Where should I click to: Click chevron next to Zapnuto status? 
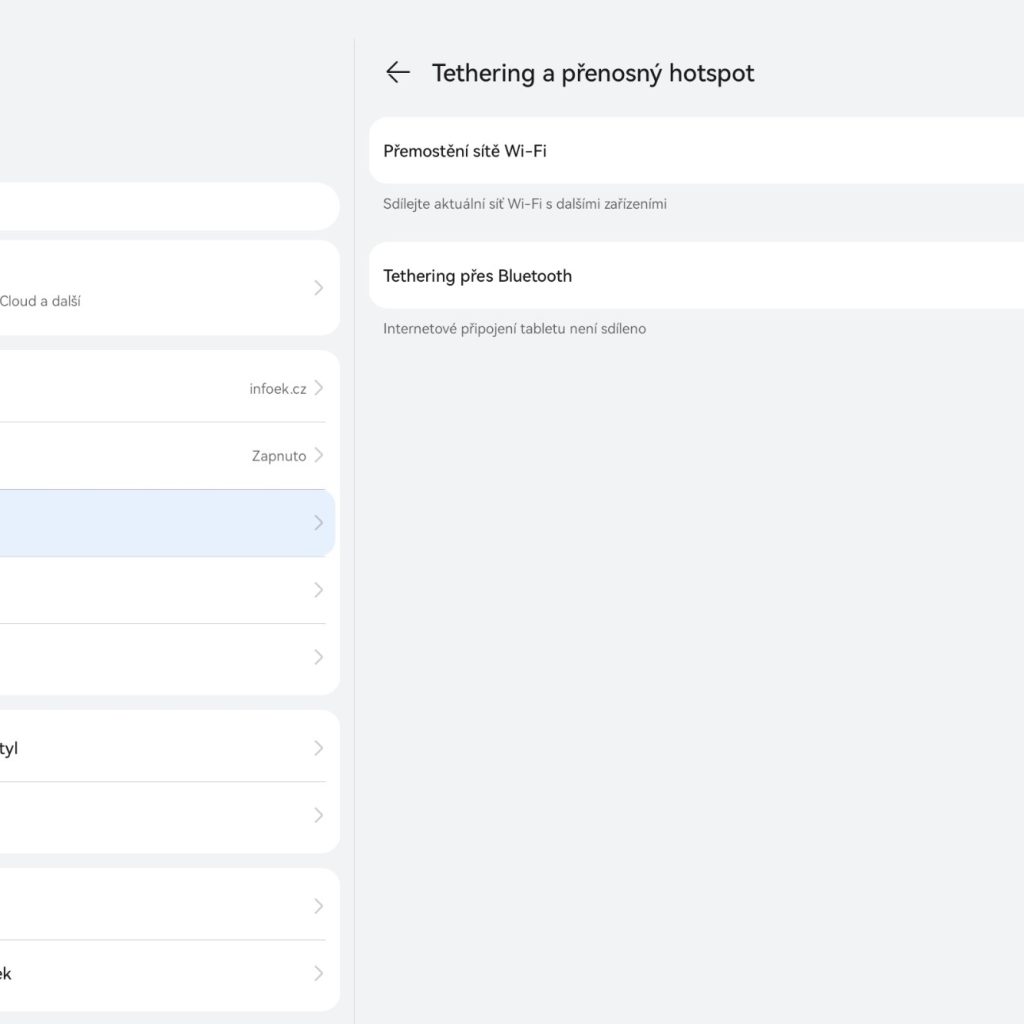(x=318, y=456)
